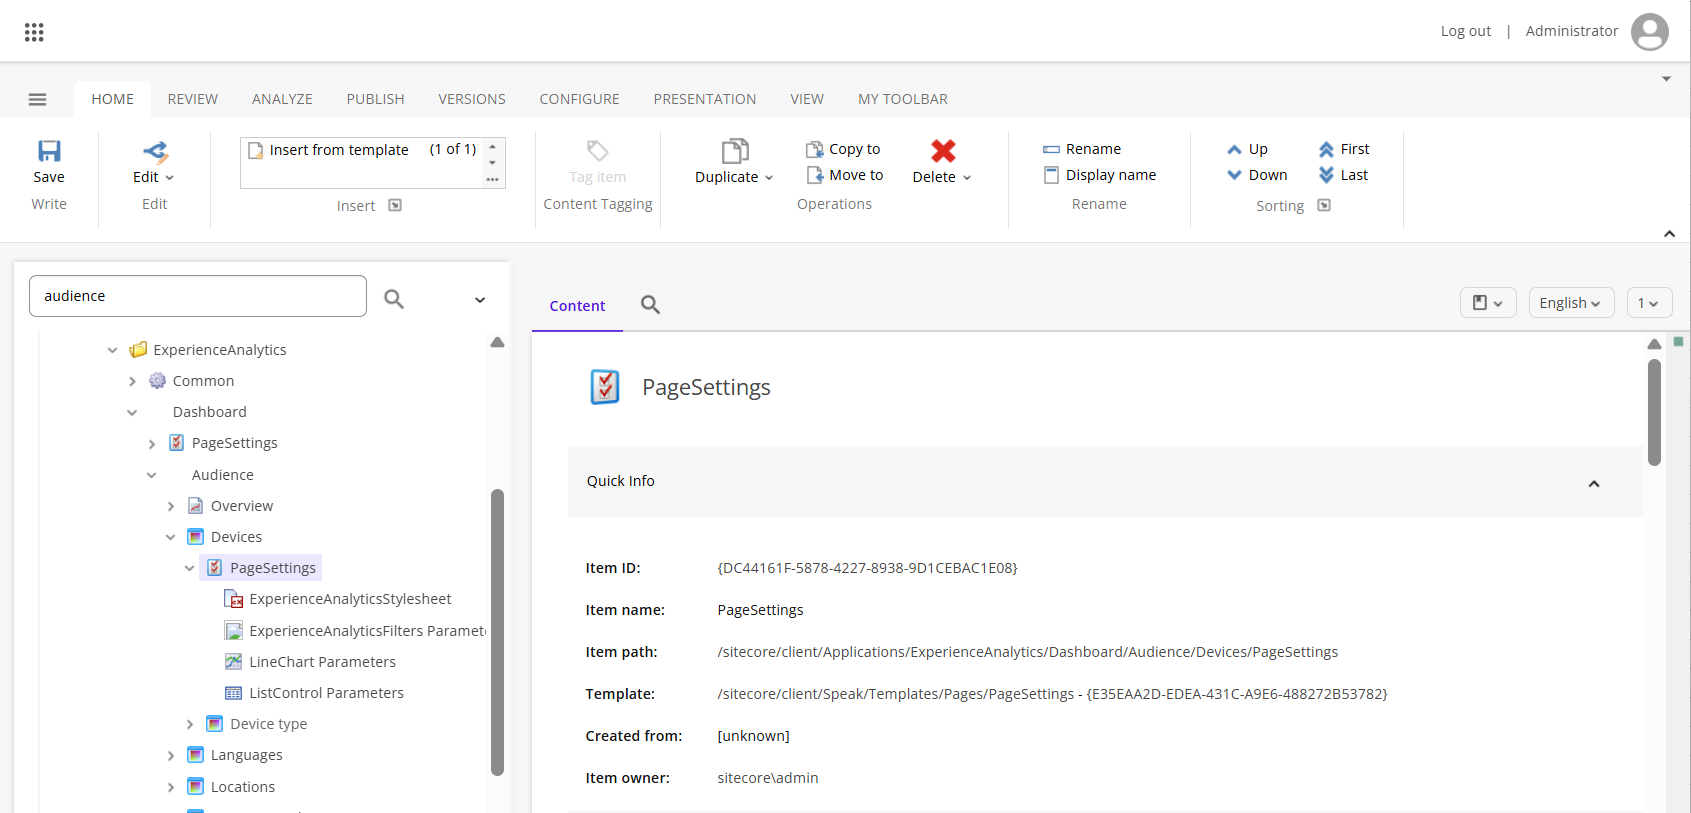Image resolution: width=1691 pixels, height=813 pixels.
Task: Move item to First position
Action: click(1326, 149)
